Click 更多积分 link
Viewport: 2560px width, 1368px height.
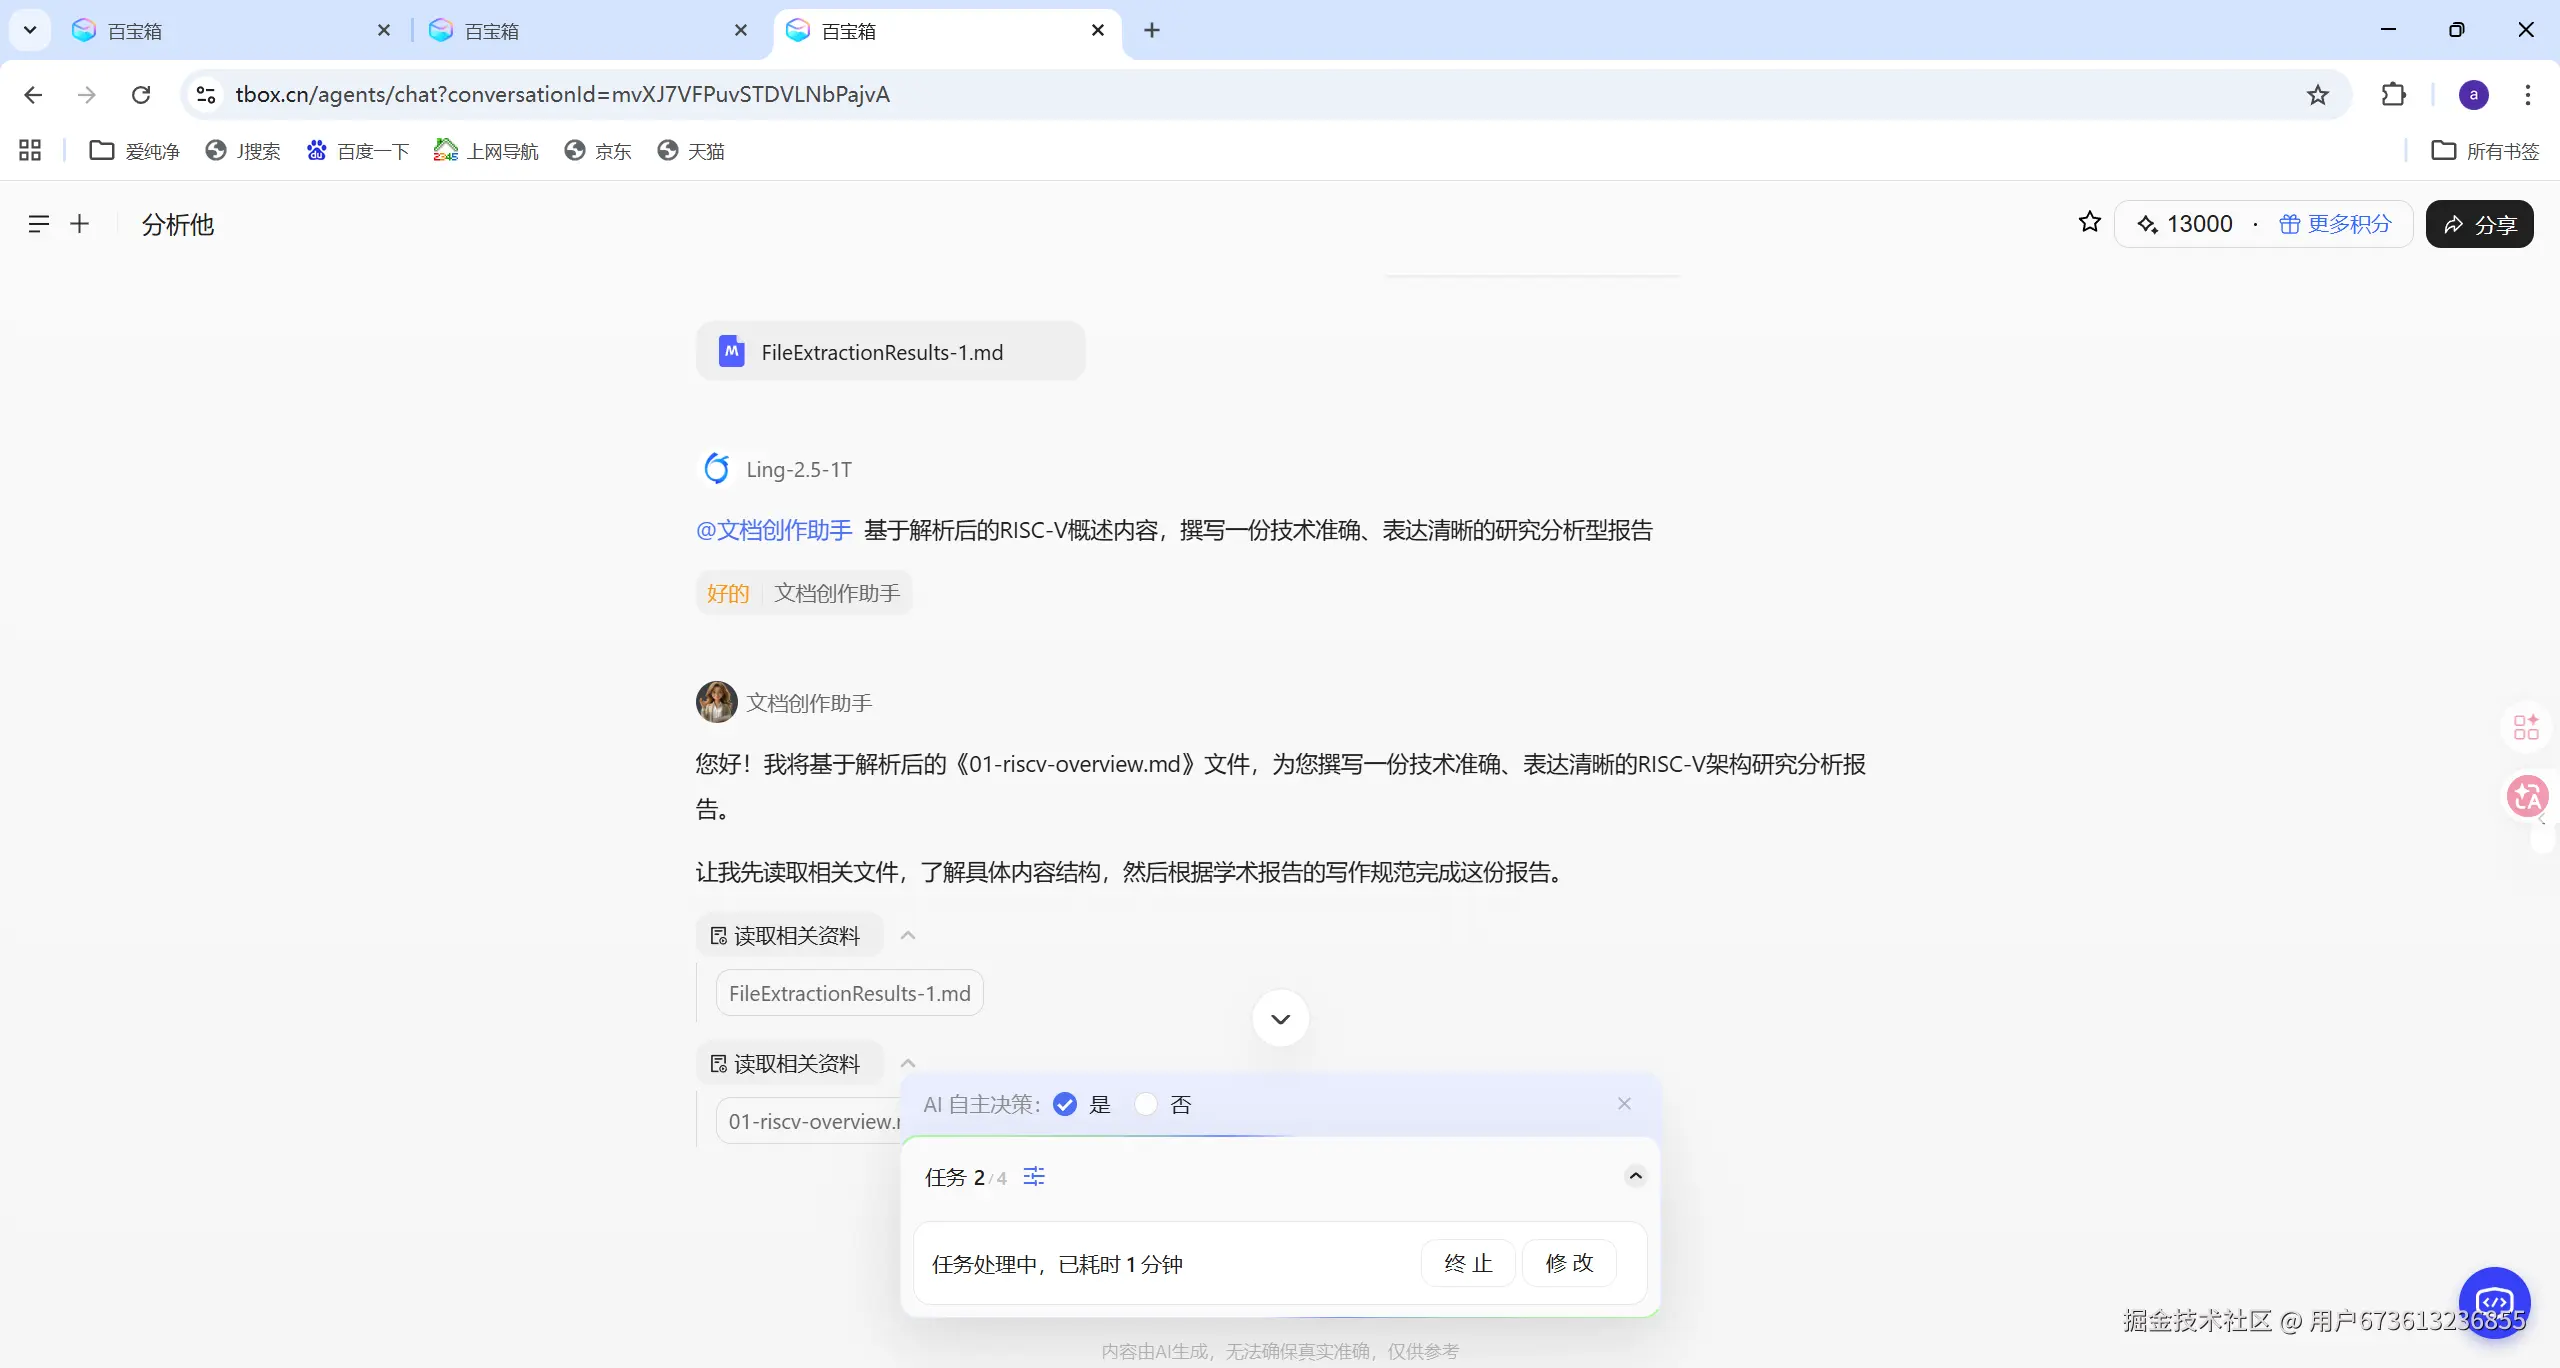2336,224
